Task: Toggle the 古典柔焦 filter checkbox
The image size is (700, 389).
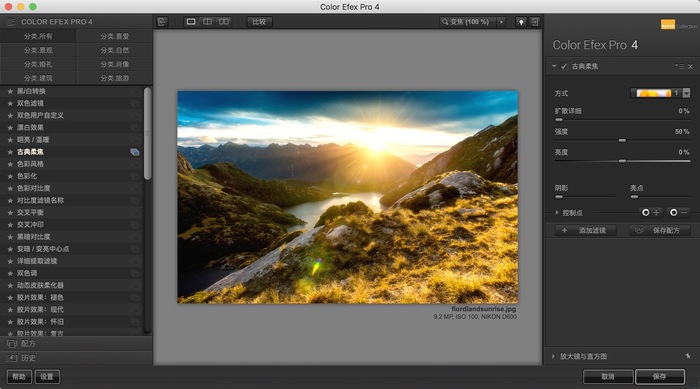Action: pyautogui.click(x=564, y=67)
